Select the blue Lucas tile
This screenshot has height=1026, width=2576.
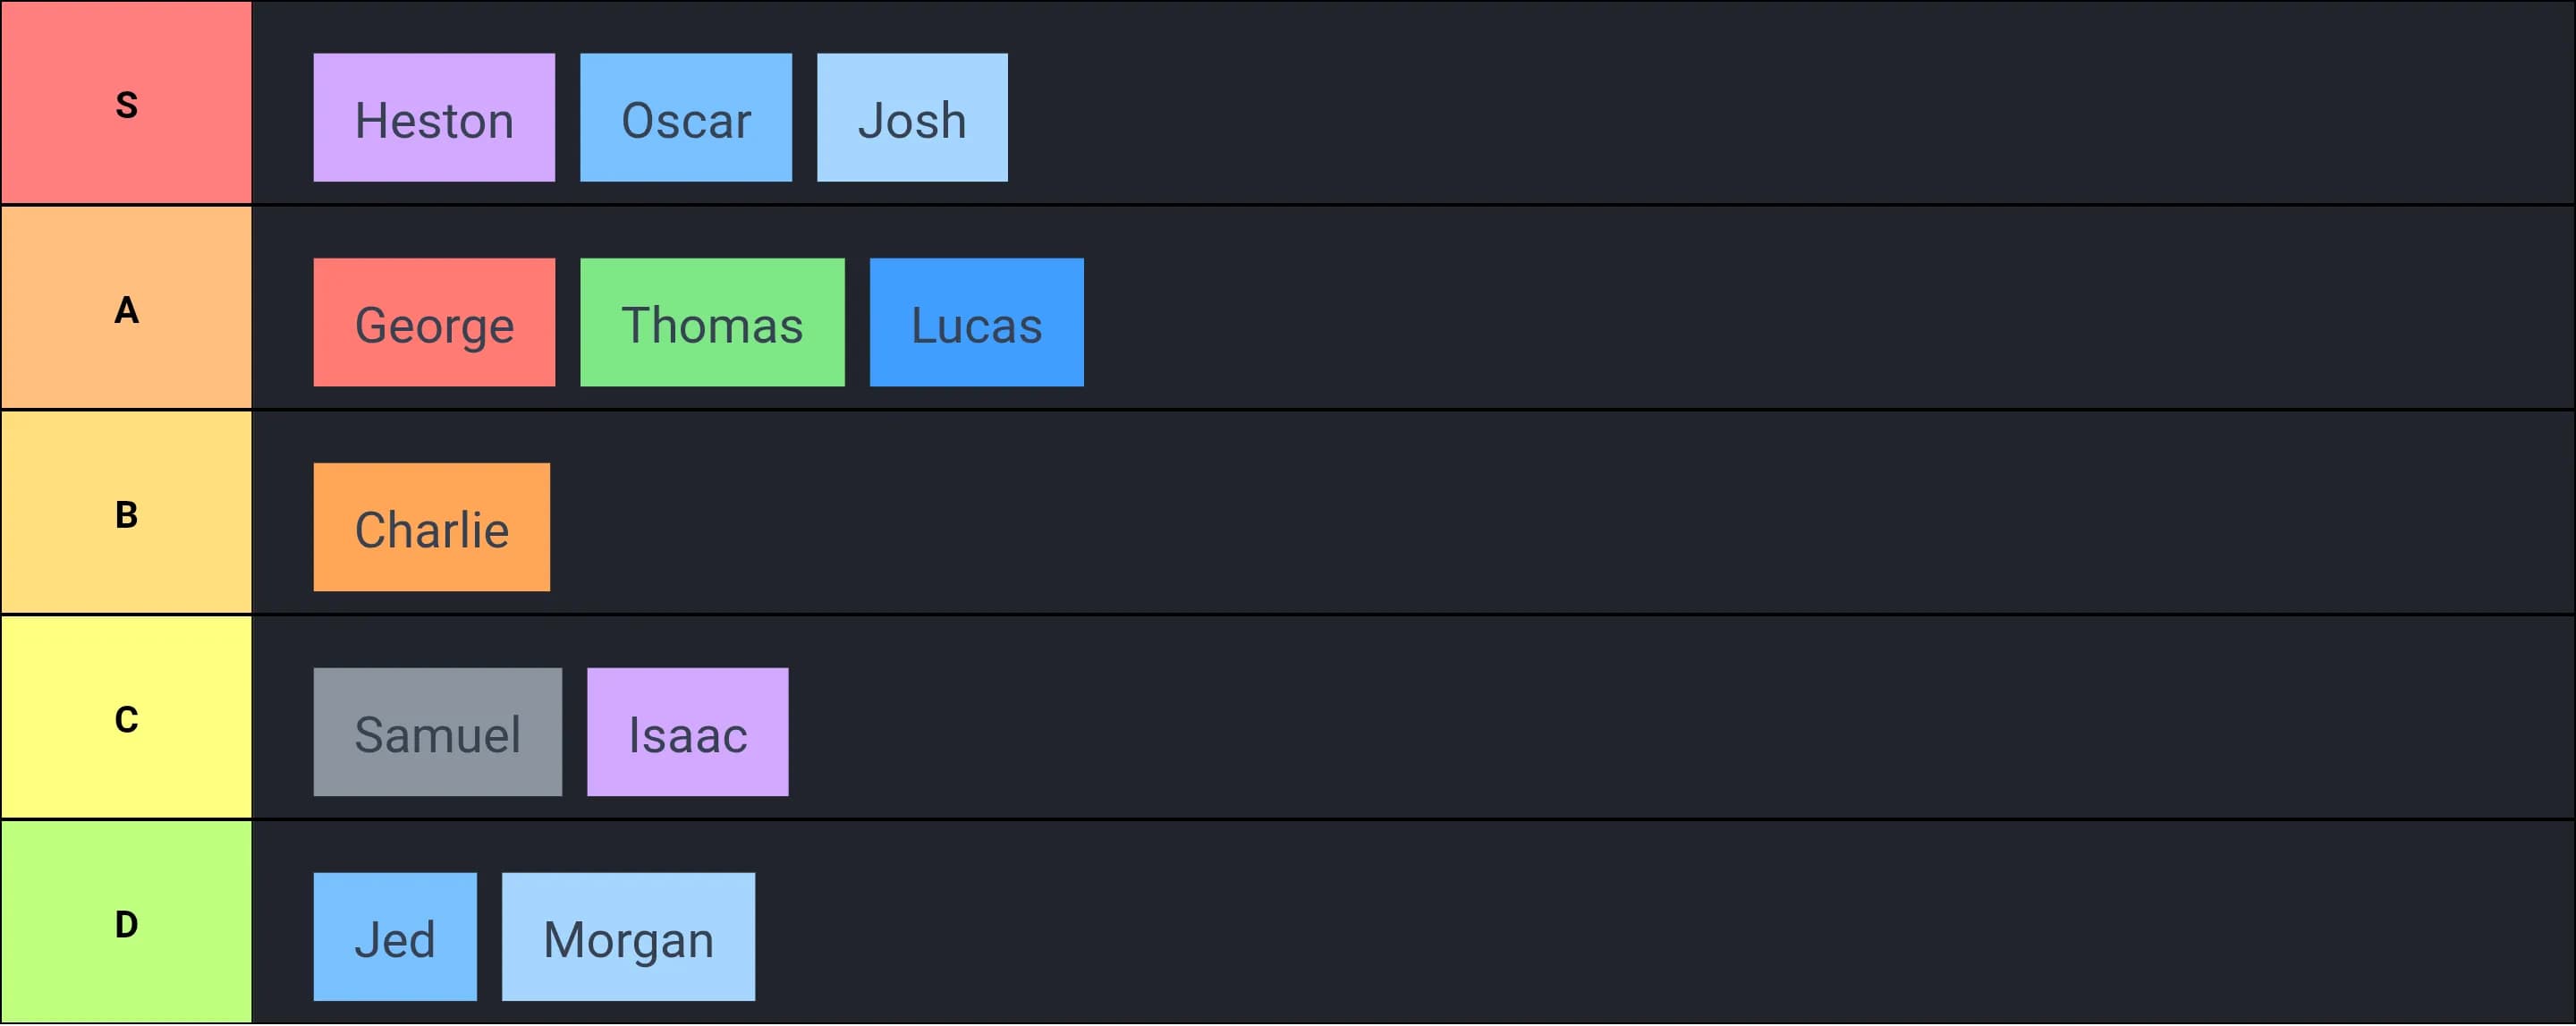pyautogui.click(x=976, y=323)
